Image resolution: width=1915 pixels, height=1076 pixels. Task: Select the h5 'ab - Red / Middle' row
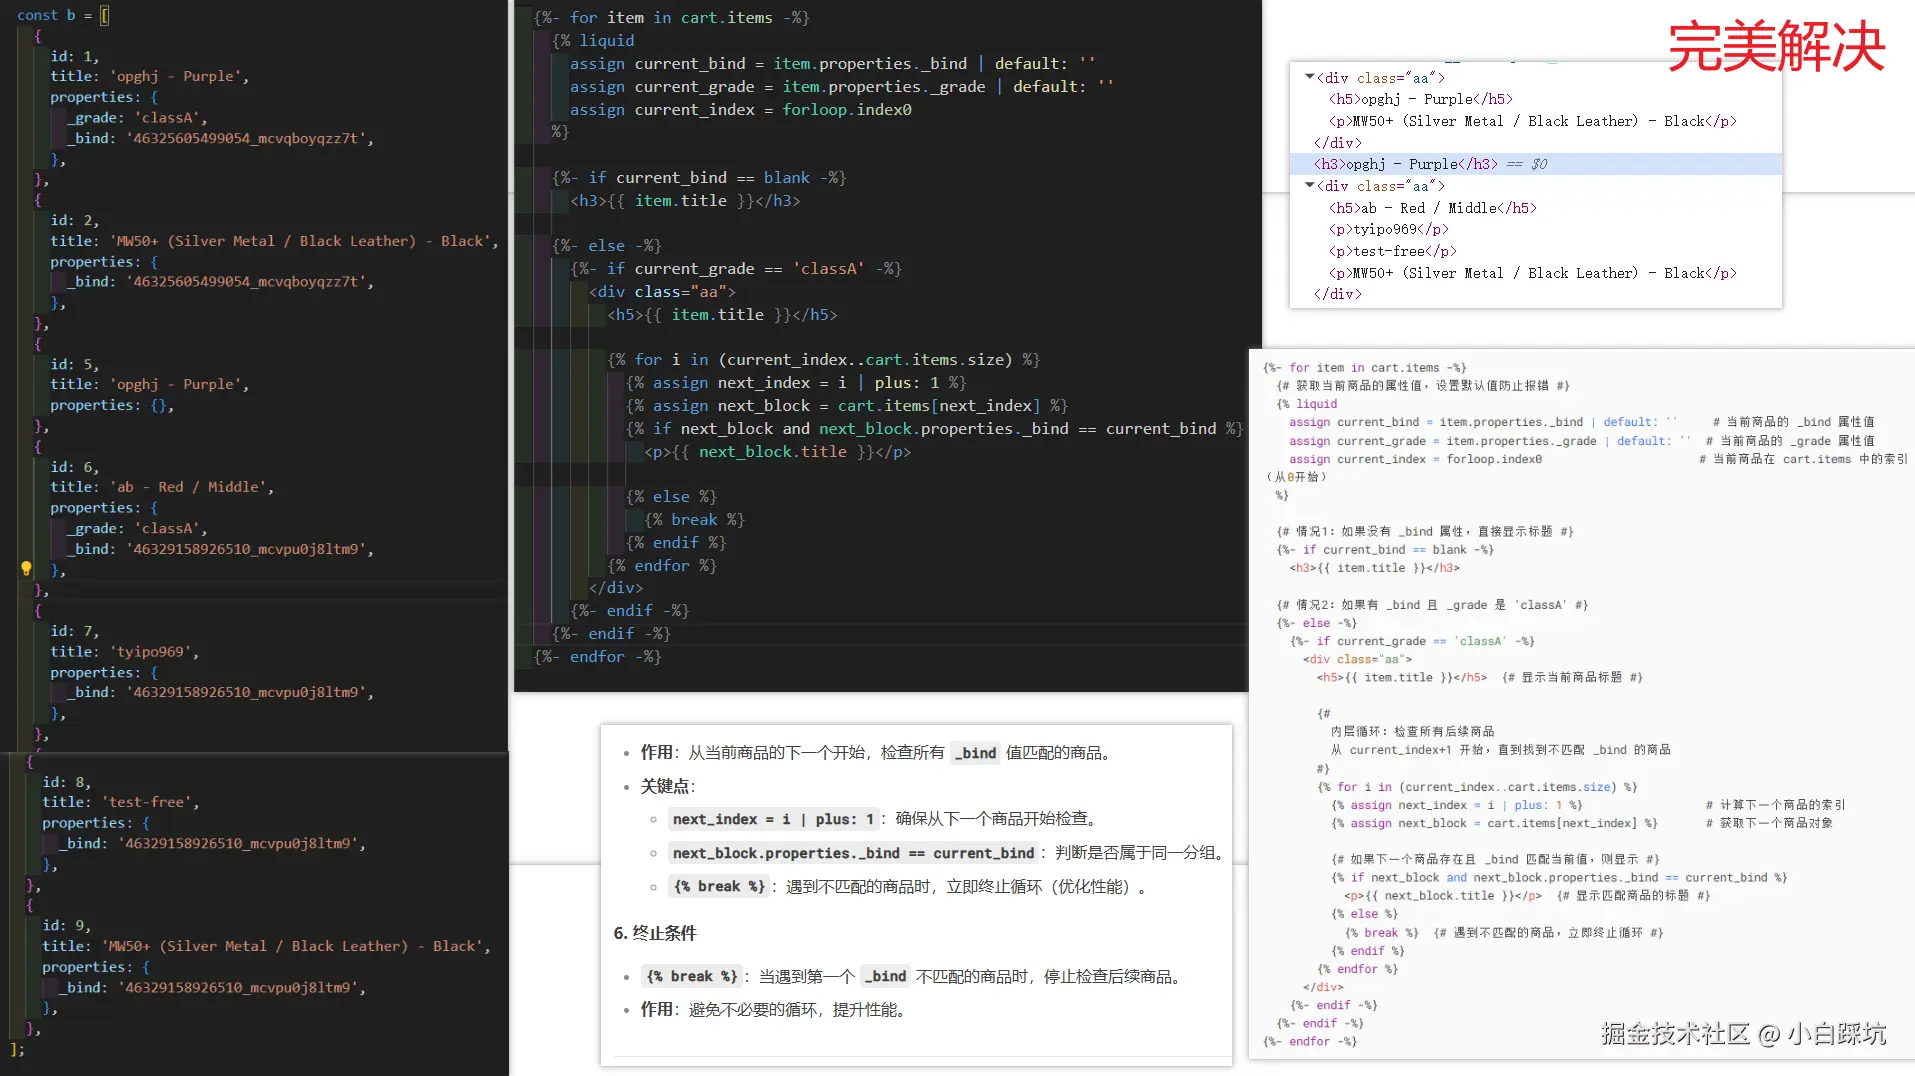[1433, 208]
